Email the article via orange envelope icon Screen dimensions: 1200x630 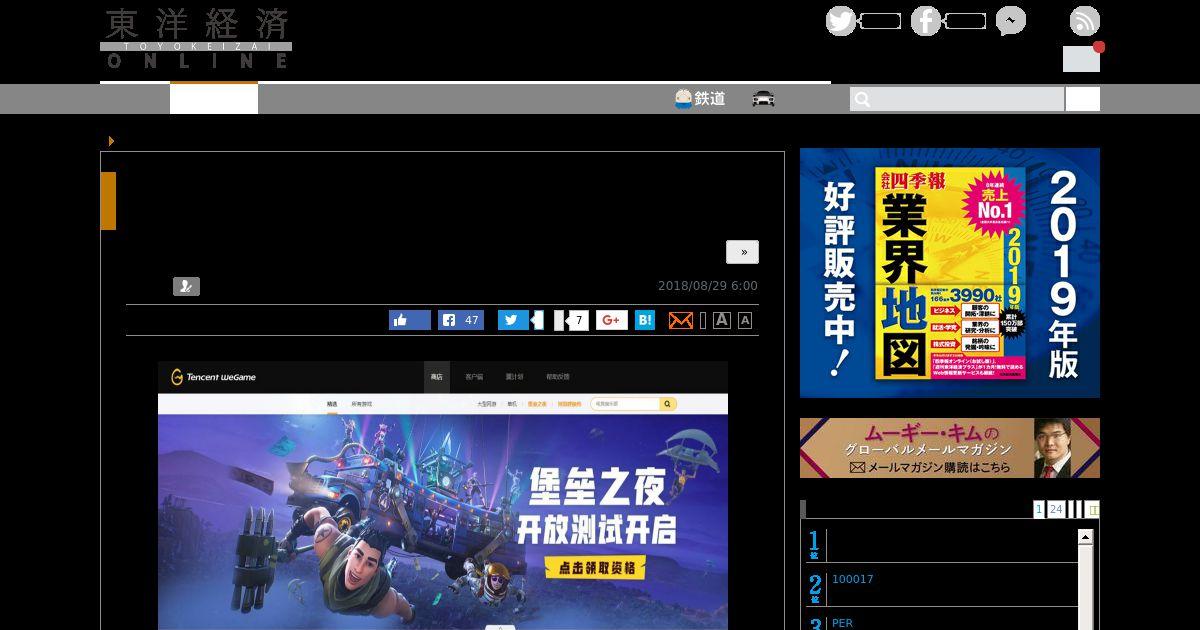pos(680,320)
